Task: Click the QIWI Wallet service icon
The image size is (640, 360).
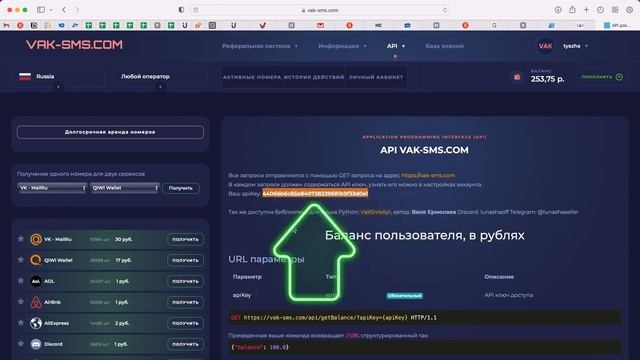Action: pos(36,260)
